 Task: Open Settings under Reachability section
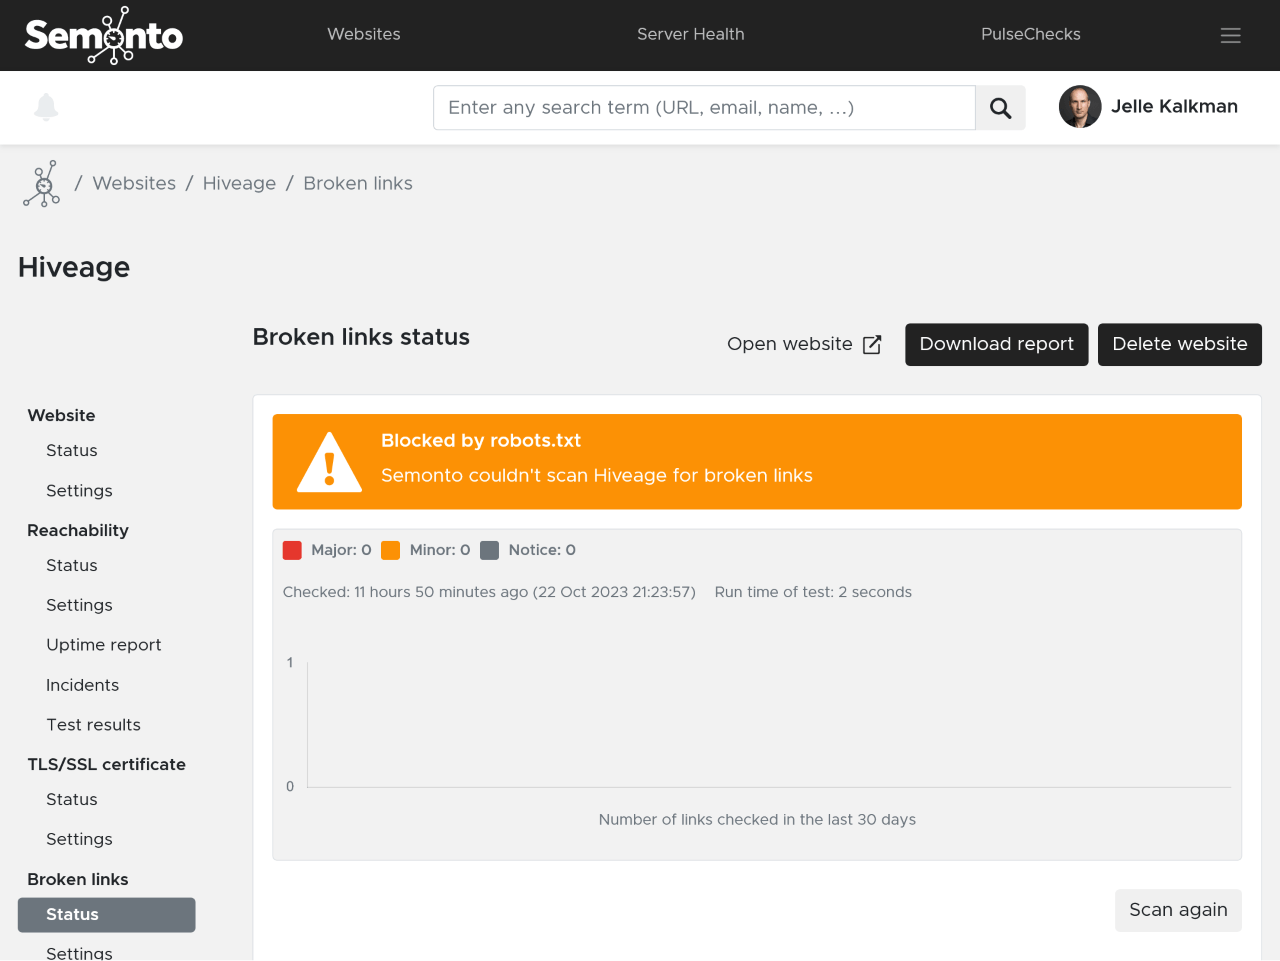point(79,606)
